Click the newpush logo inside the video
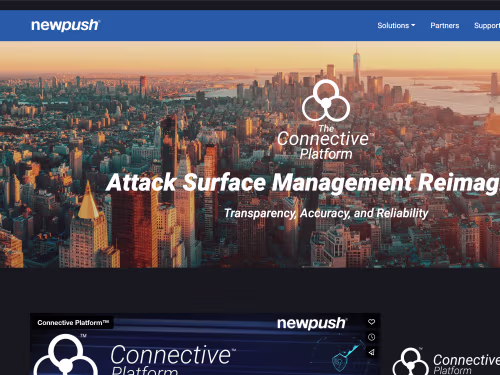 (312, 323)
